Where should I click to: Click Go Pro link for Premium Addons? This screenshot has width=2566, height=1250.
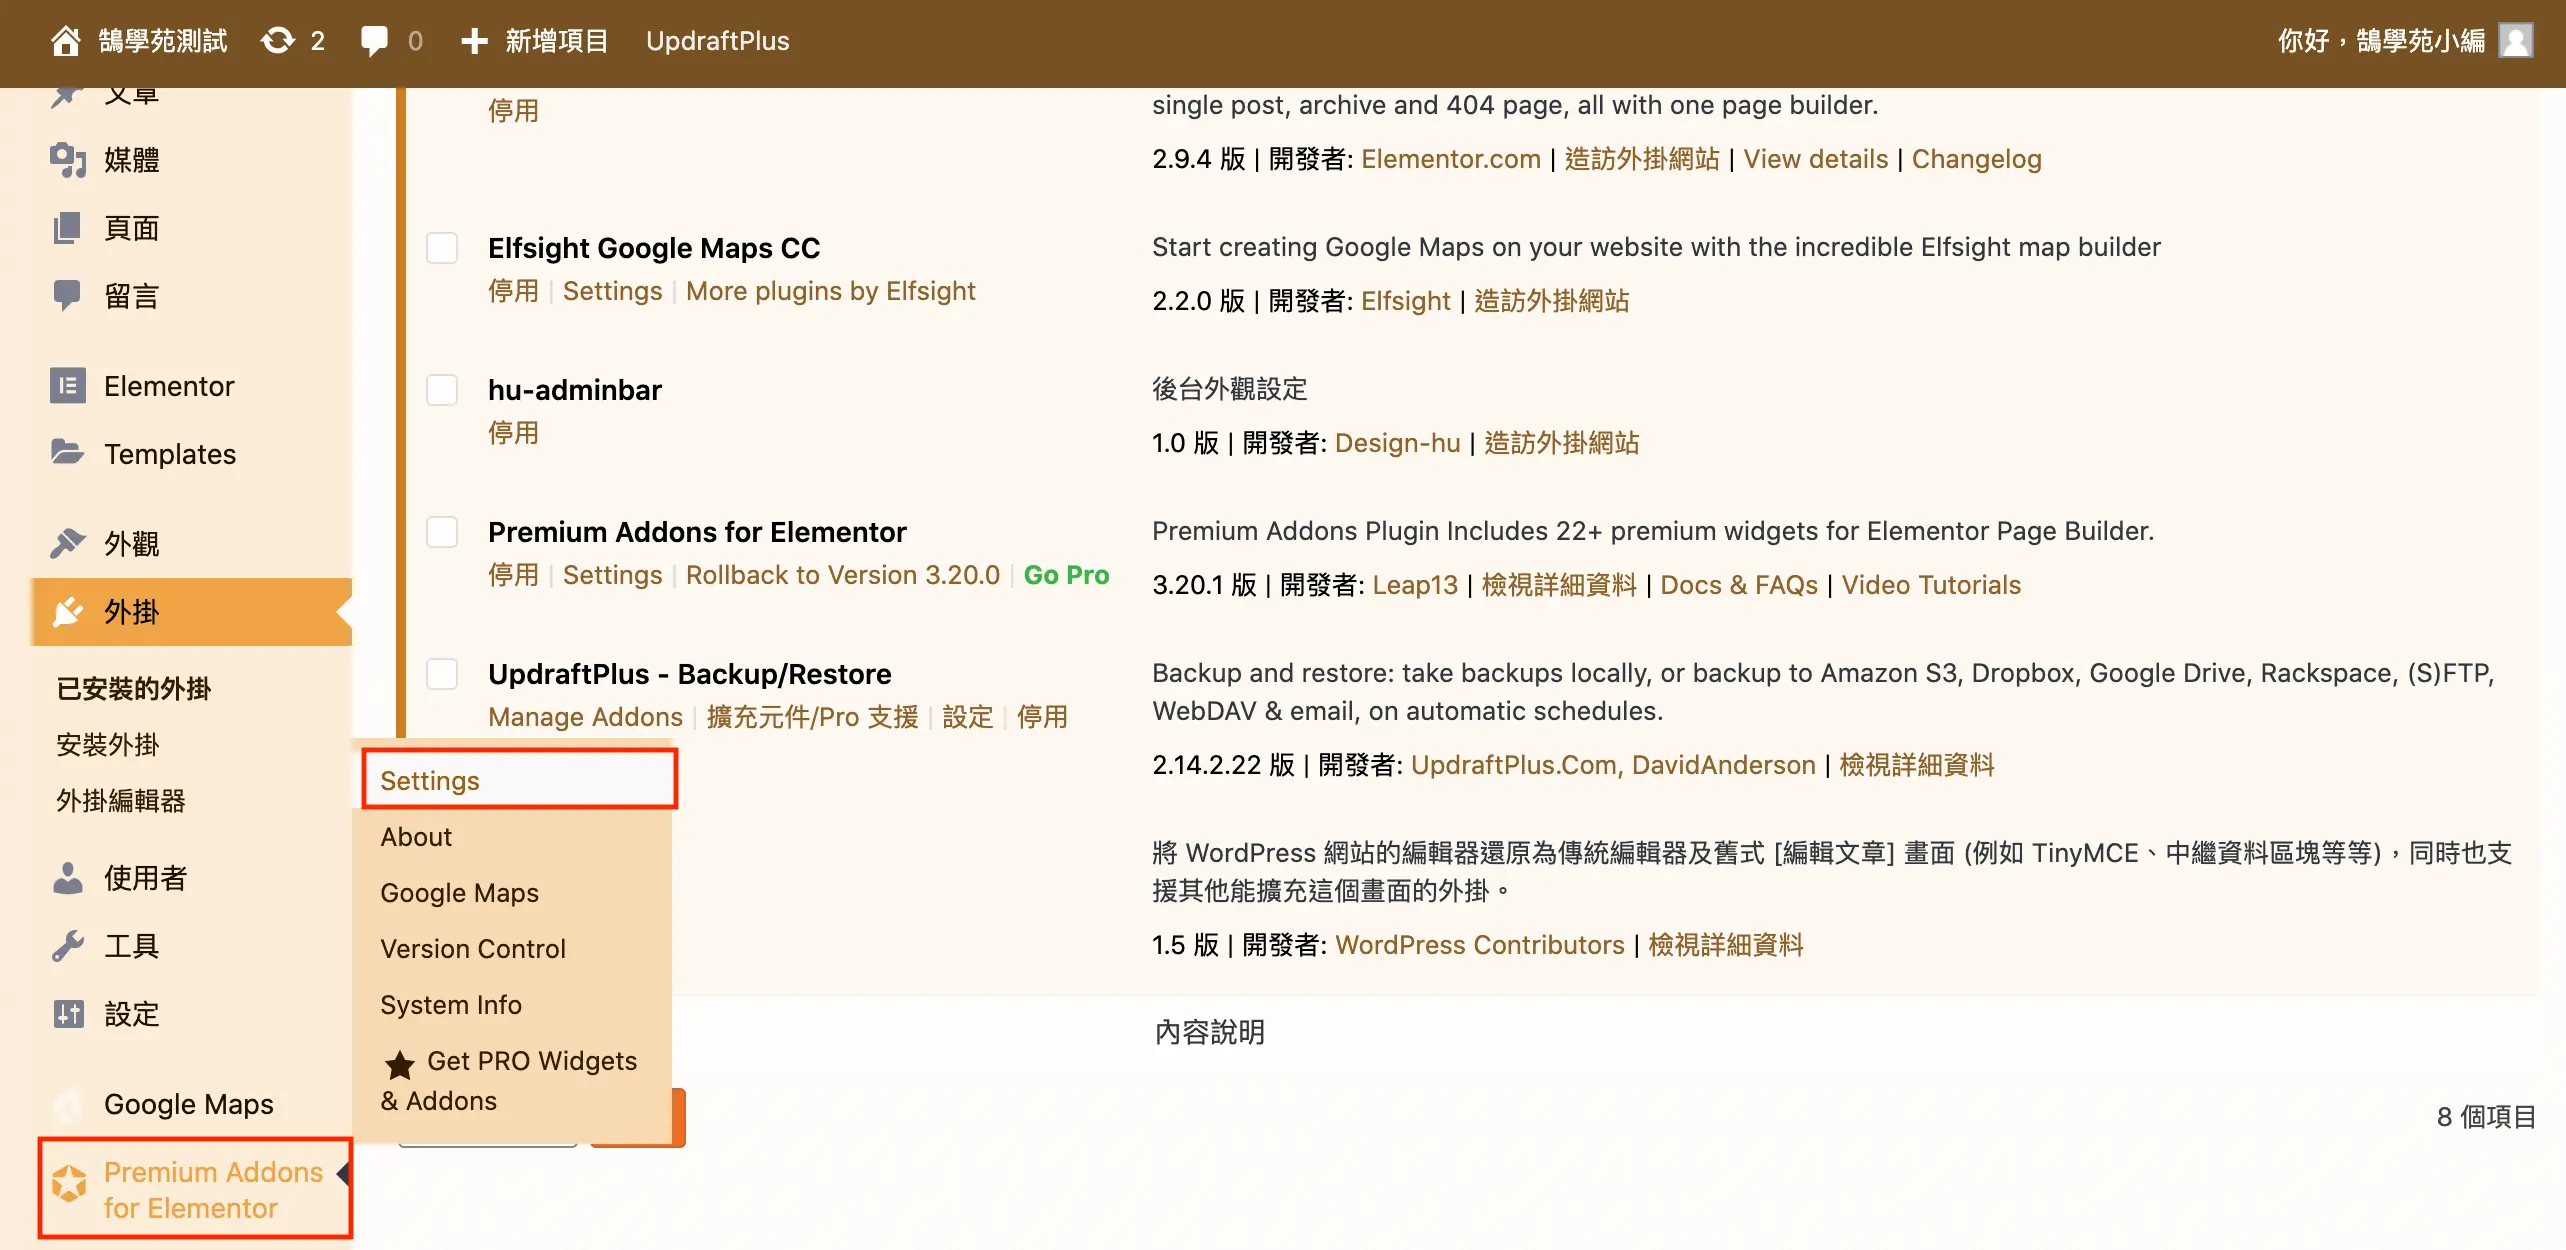click(1066, 575)
